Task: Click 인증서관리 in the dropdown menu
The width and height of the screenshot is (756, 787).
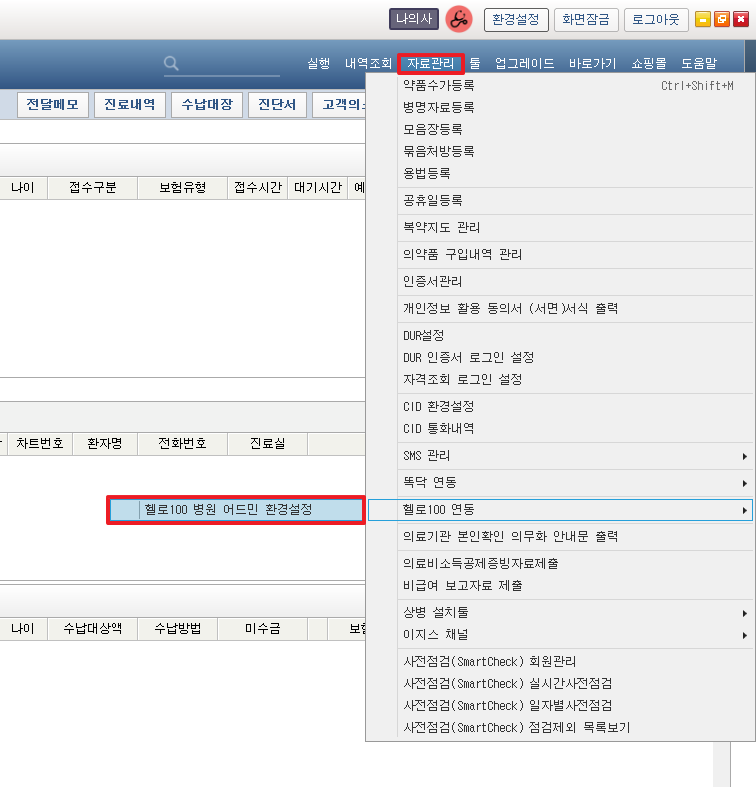Action: point(432,282)
